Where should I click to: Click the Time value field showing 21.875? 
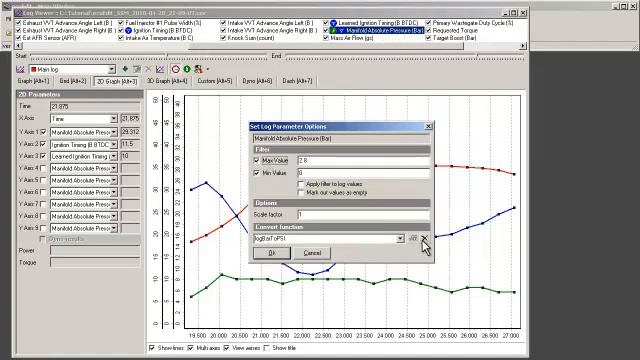95,107
